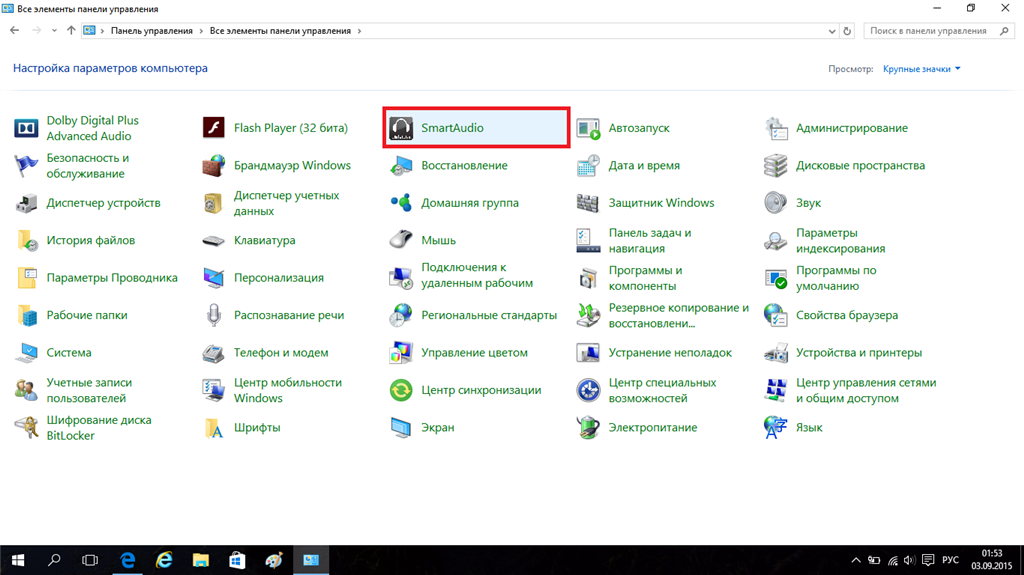This screenshot has width=1024, height=575.
Task: Go up one level with the up arrow
Action: (x=71, y=31)
